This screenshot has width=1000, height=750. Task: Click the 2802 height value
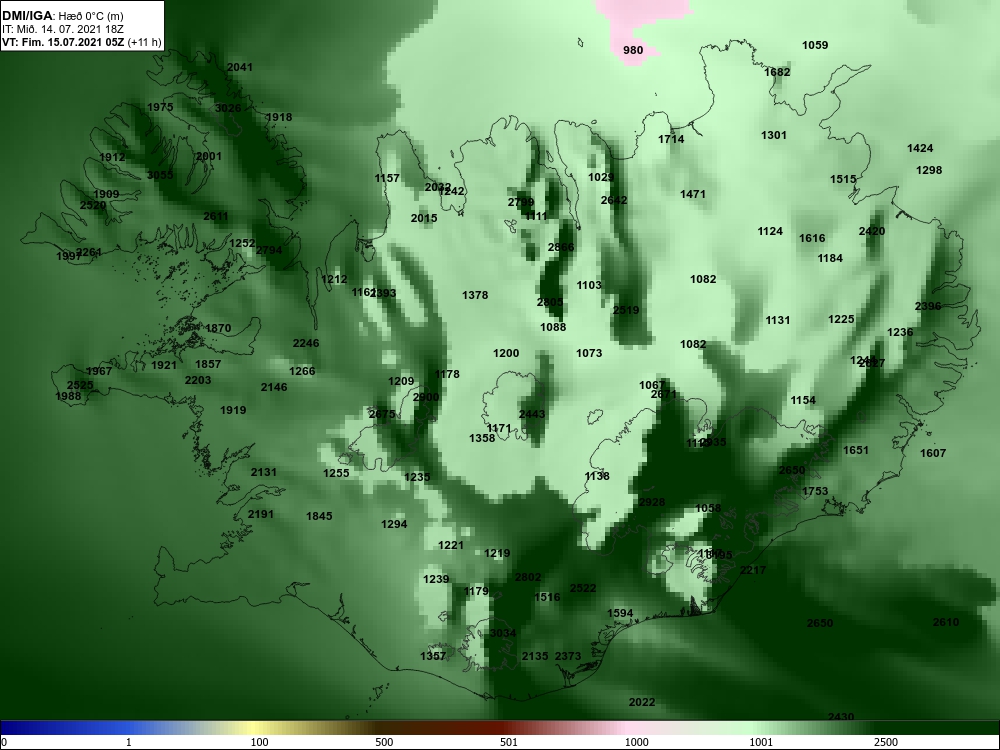point(528,578)
